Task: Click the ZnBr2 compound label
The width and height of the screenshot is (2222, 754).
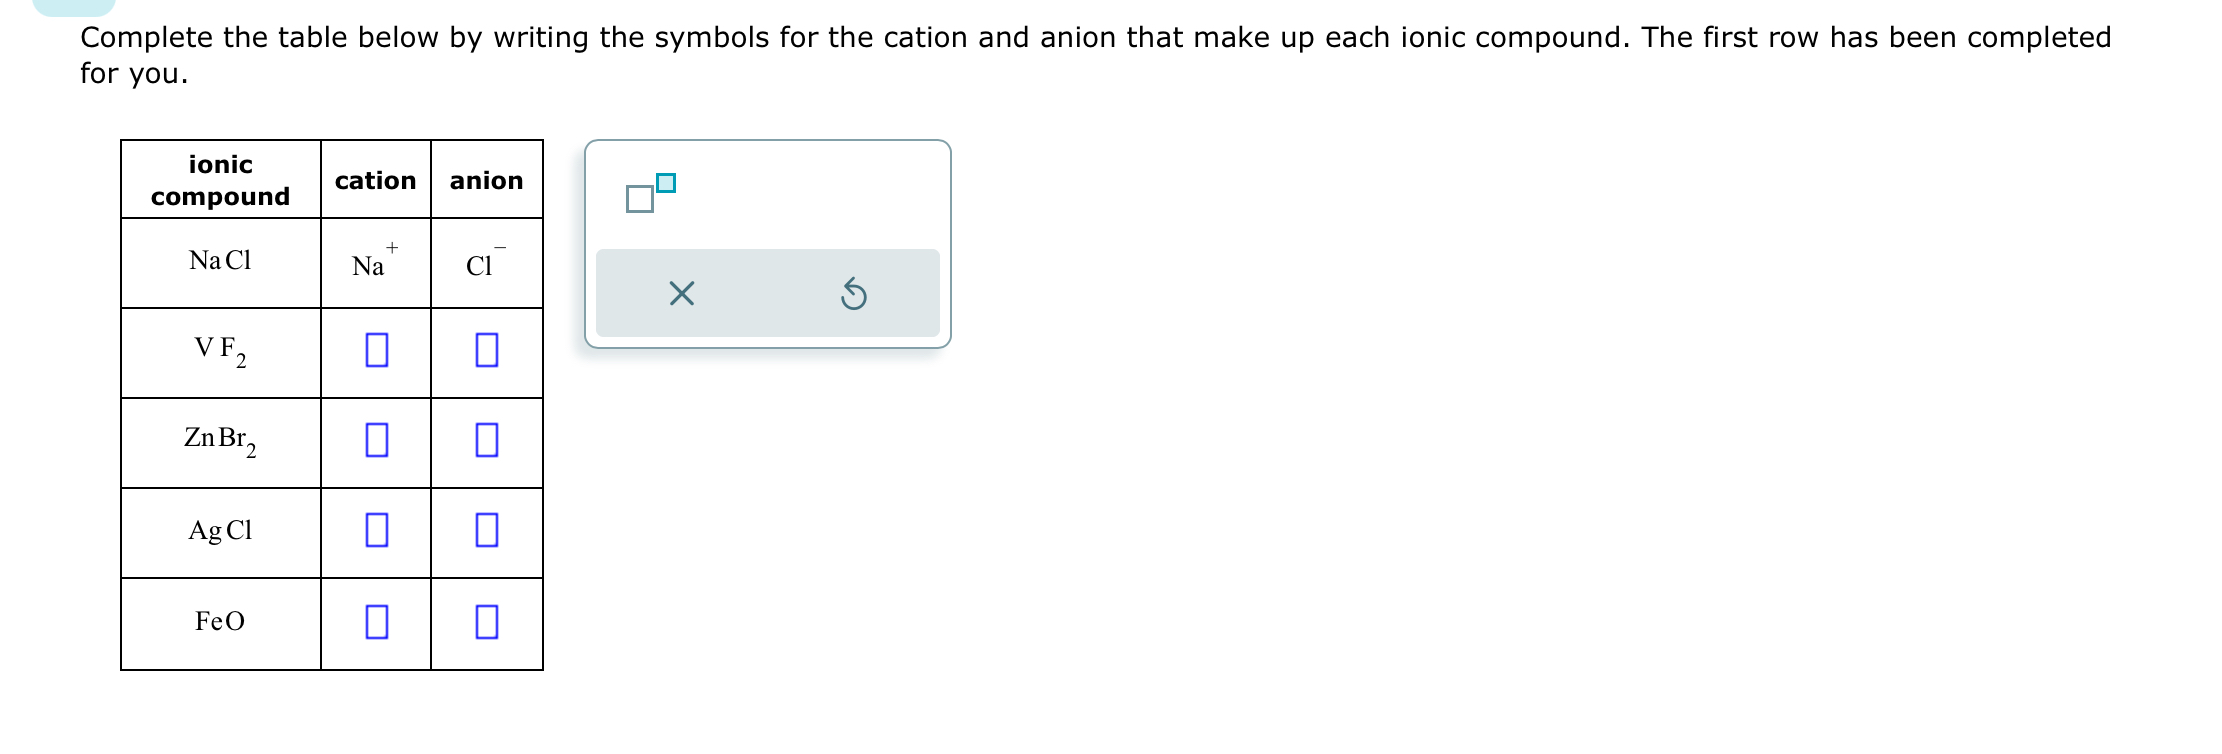Action: 220,441
